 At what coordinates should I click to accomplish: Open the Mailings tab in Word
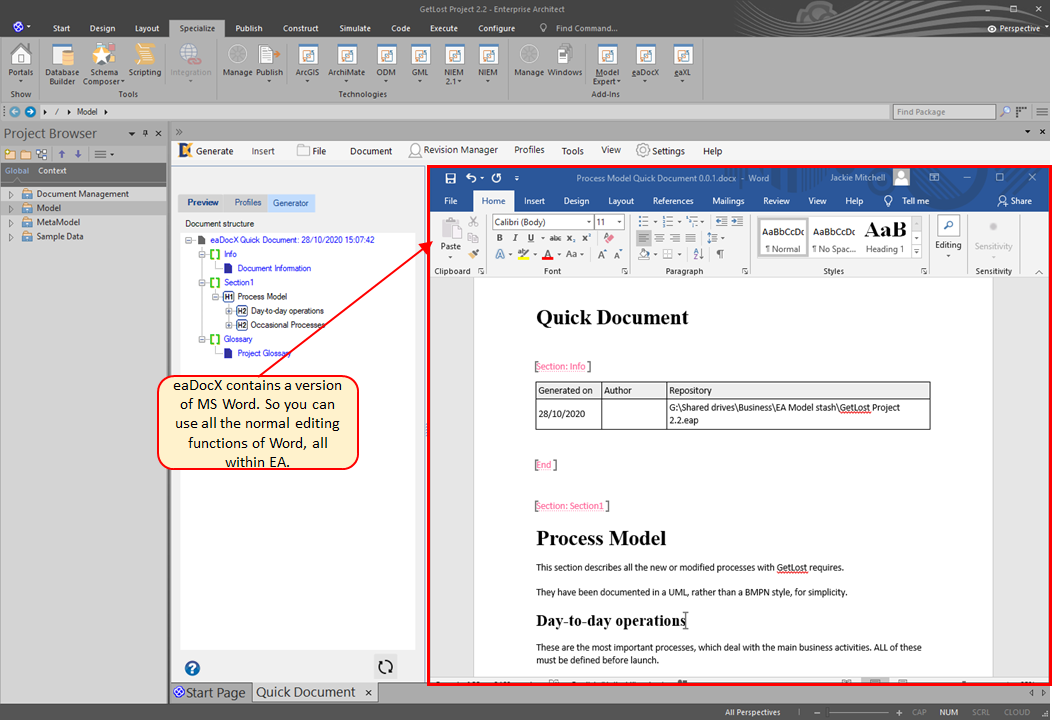[728, 201]
